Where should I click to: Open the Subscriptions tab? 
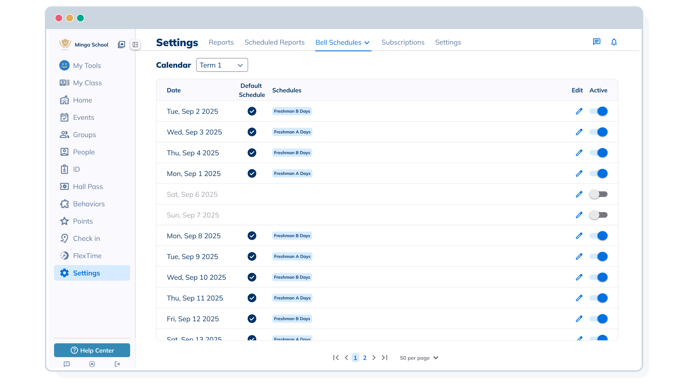[403, 43]
